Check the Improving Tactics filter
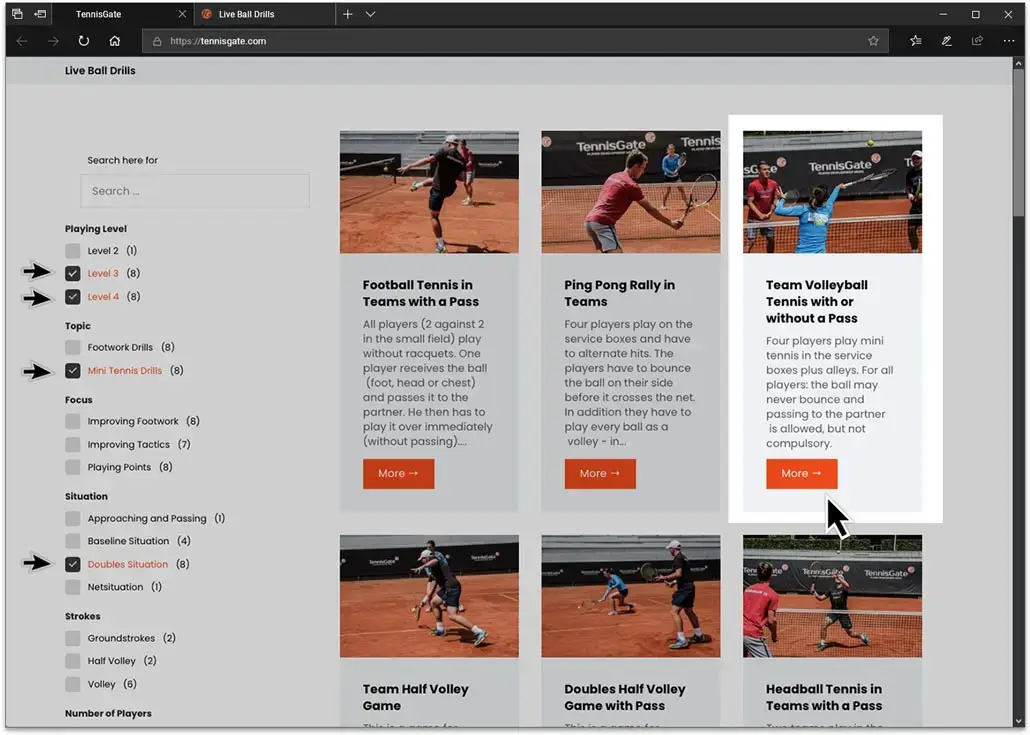Image resolution: width=1030 pixels, height=735 pixels. (73, 444)
